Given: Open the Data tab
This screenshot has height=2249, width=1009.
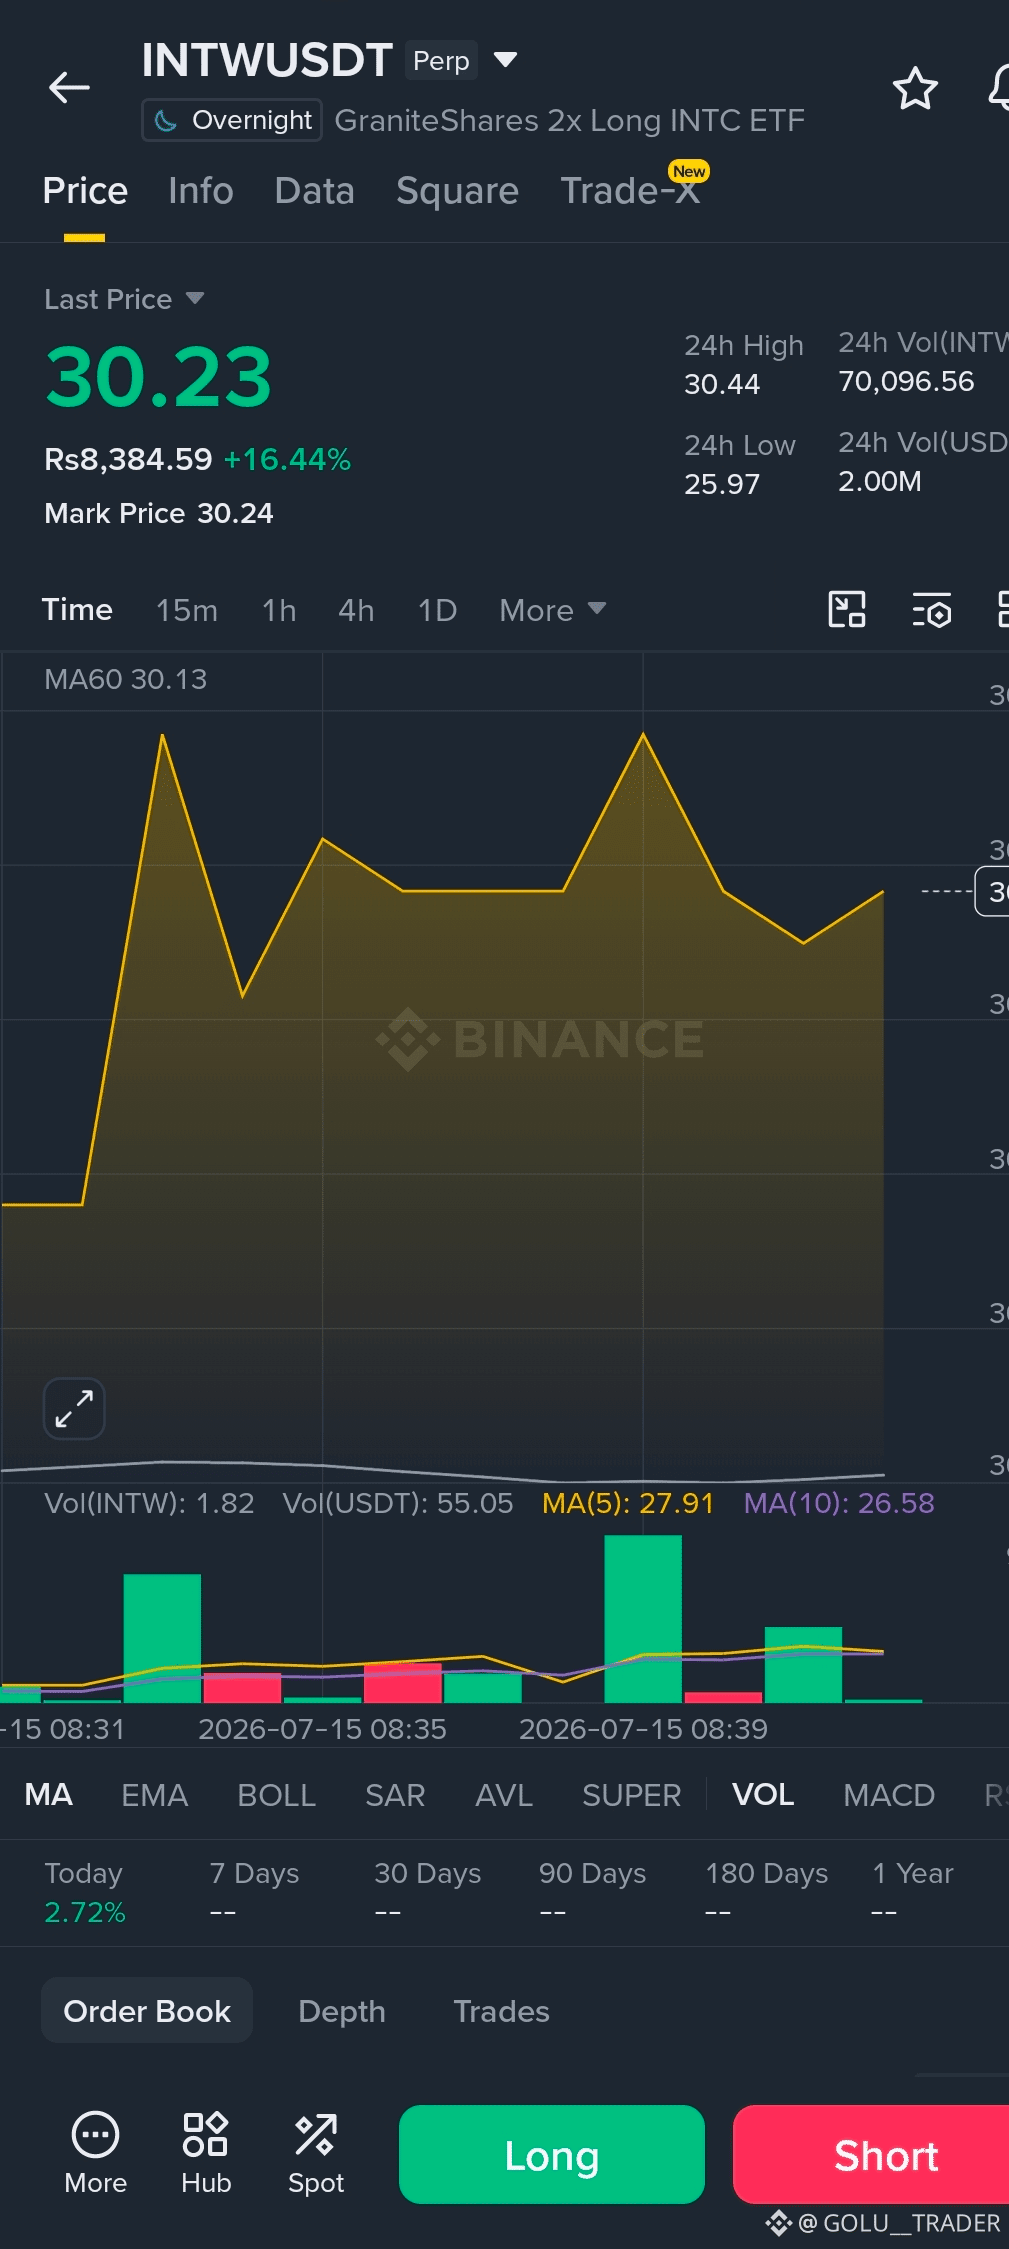Looking at the screenshot, I should click(315, 191).
